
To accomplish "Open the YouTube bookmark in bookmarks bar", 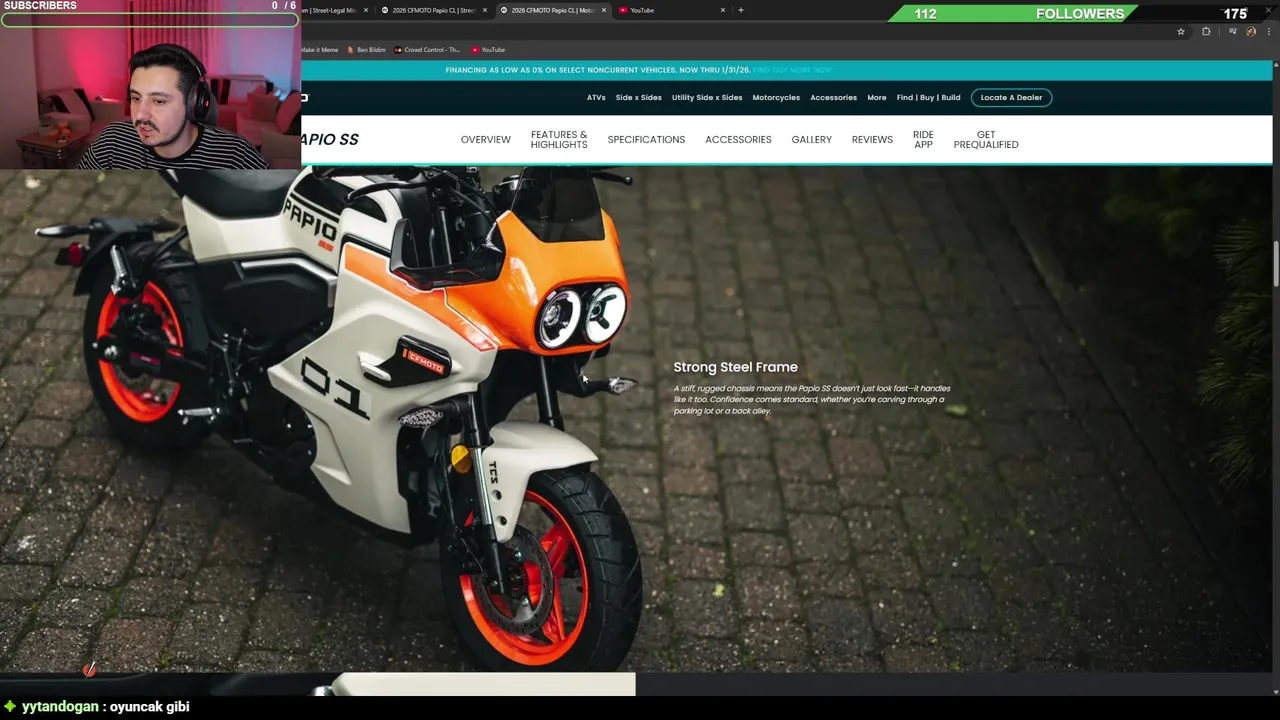I will tap(489, 49).
